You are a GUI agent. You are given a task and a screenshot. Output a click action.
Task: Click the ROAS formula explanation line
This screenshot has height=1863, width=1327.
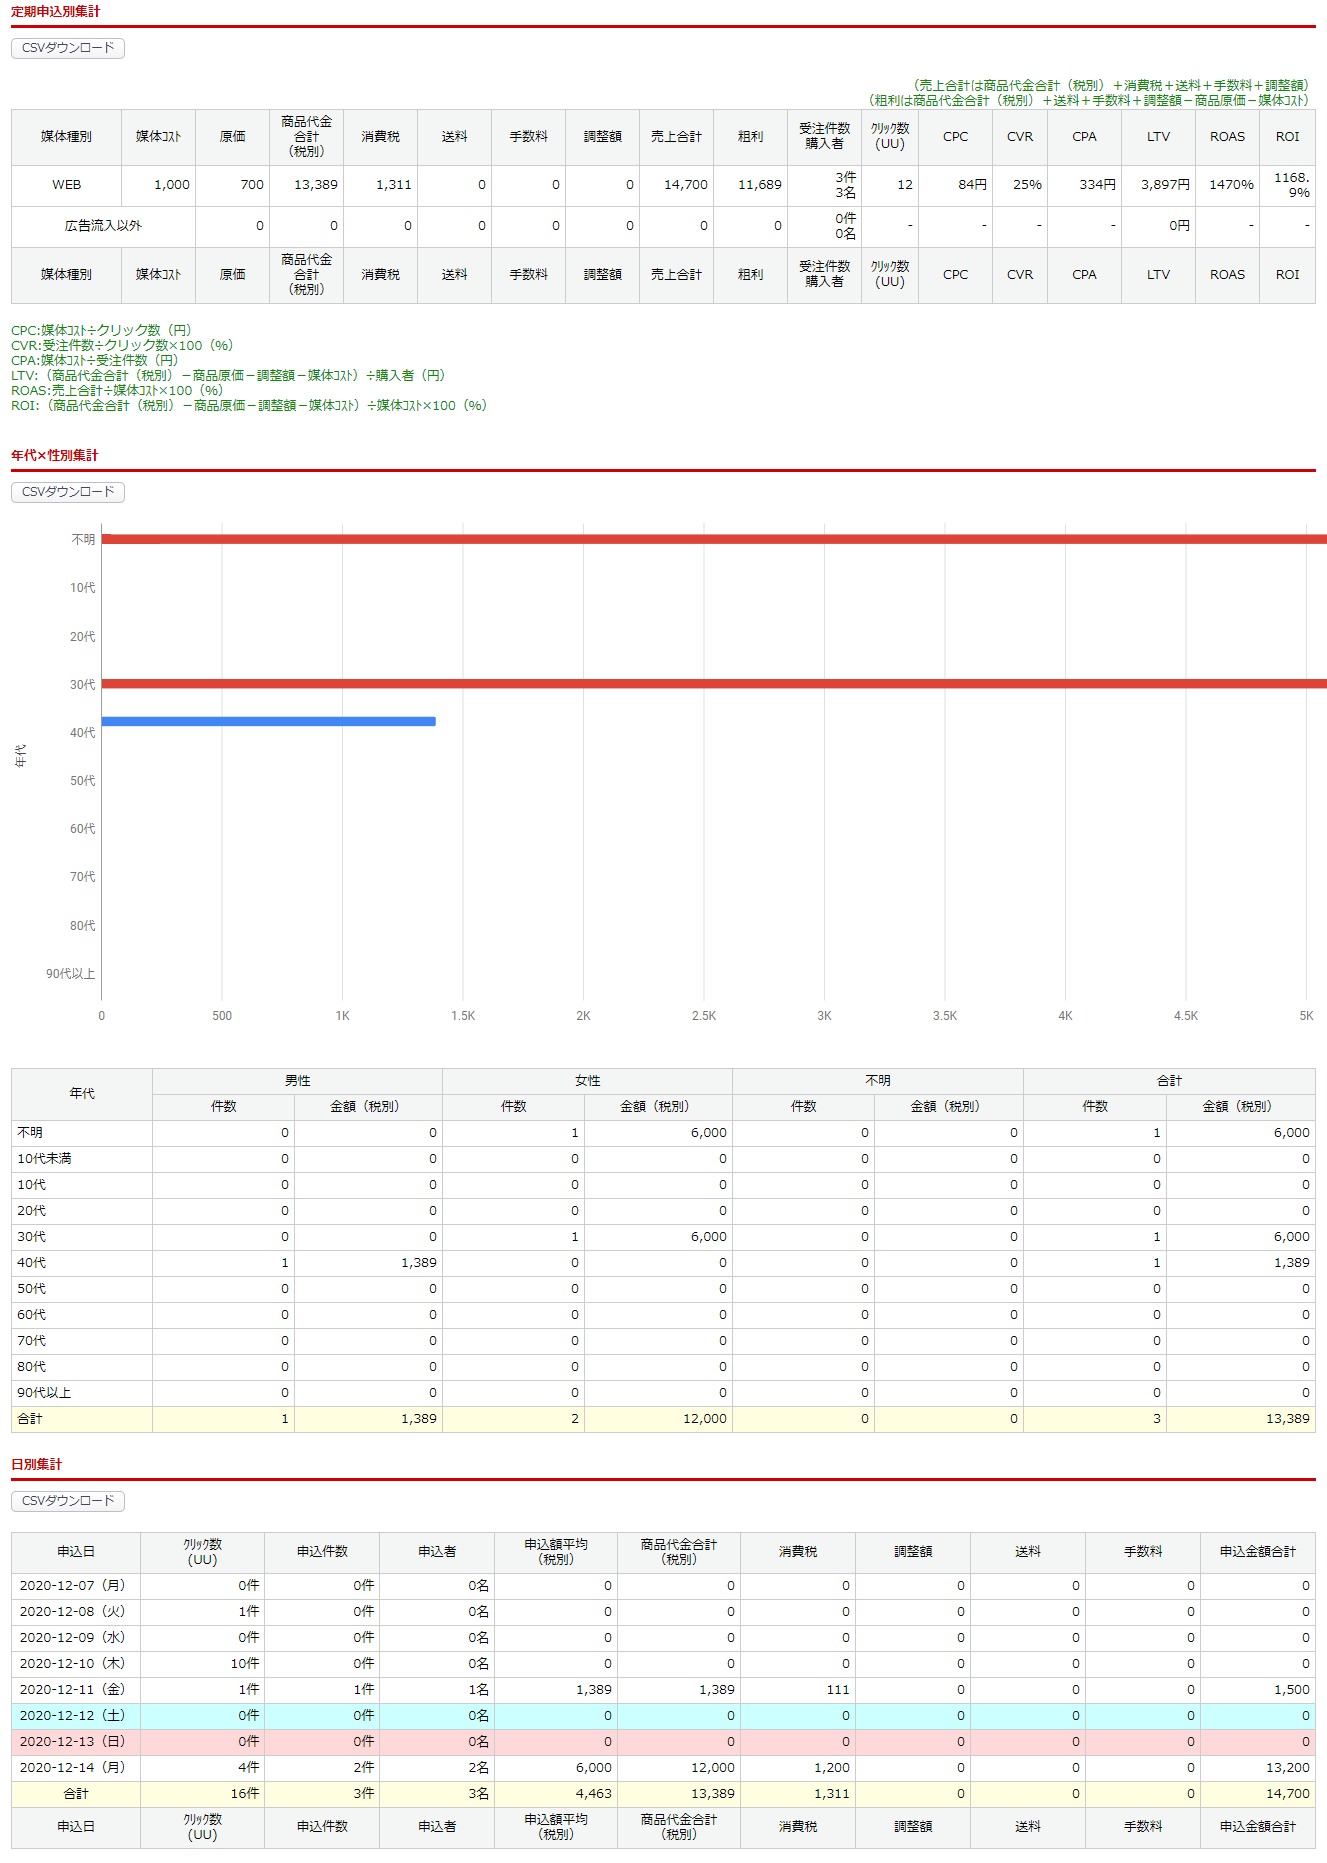[117, 391]
